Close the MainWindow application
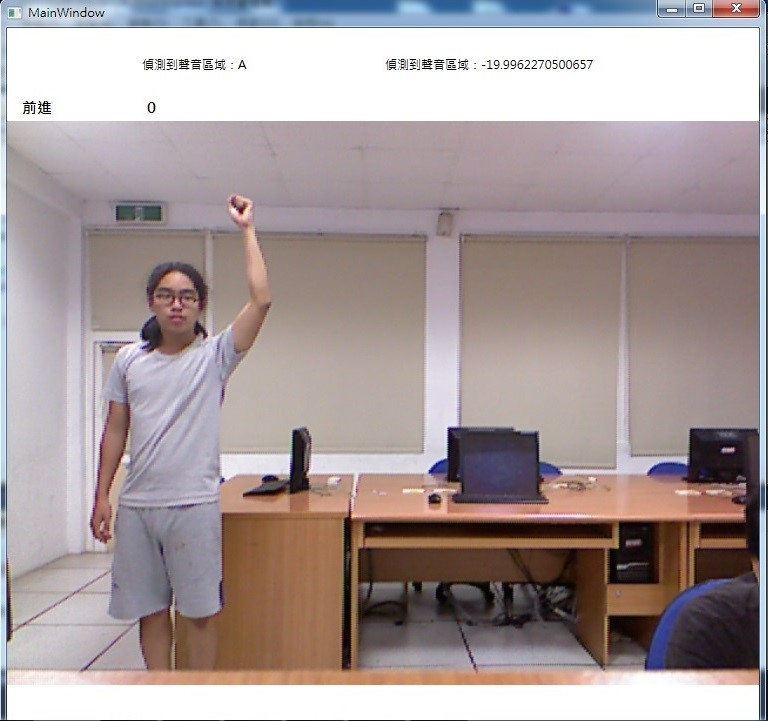Screen dimensions: 768x721 tap(737, 9)
